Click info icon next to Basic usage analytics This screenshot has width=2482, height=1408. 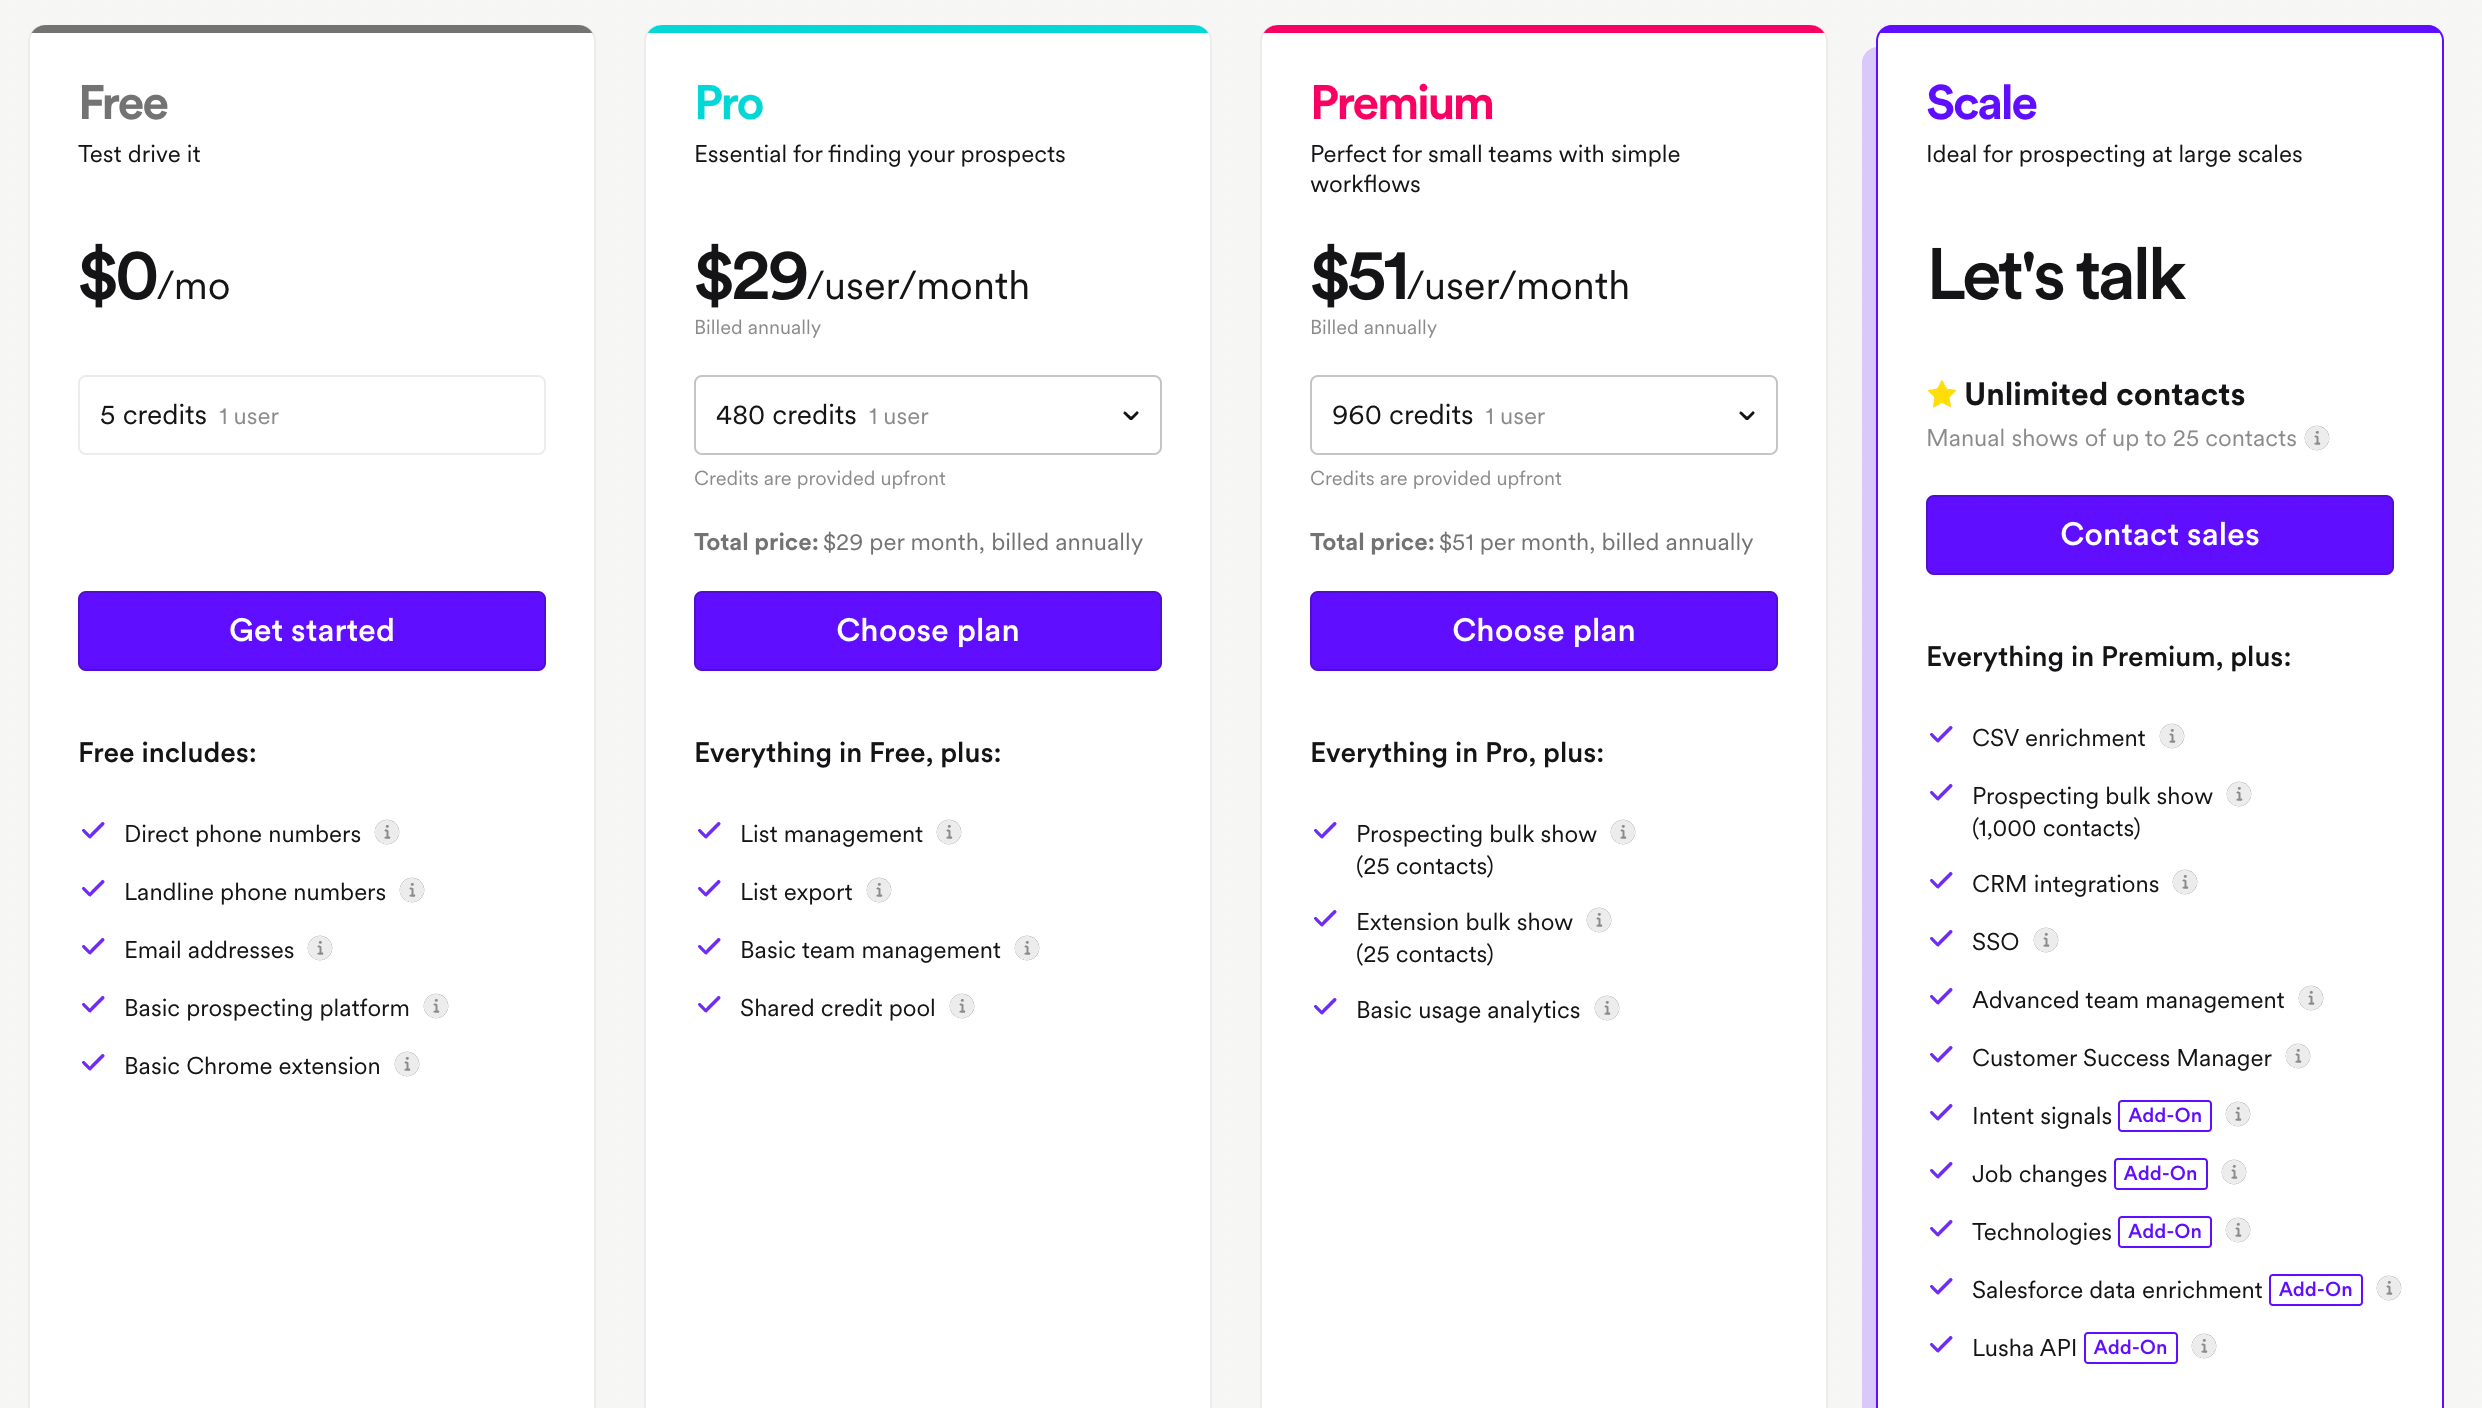[1607, 1008]
